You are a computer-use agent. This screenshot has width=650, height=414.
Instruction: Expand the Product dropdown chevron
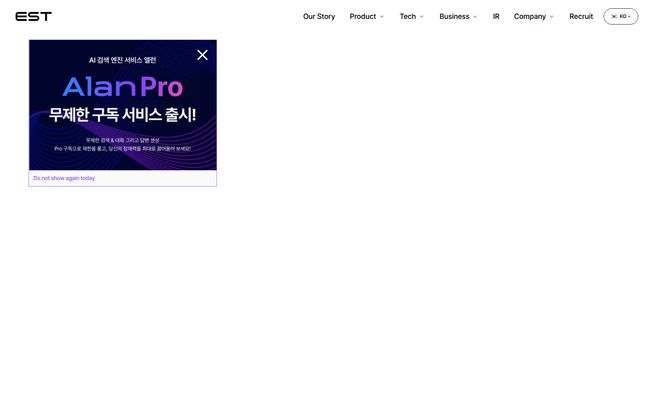[382, 17]
